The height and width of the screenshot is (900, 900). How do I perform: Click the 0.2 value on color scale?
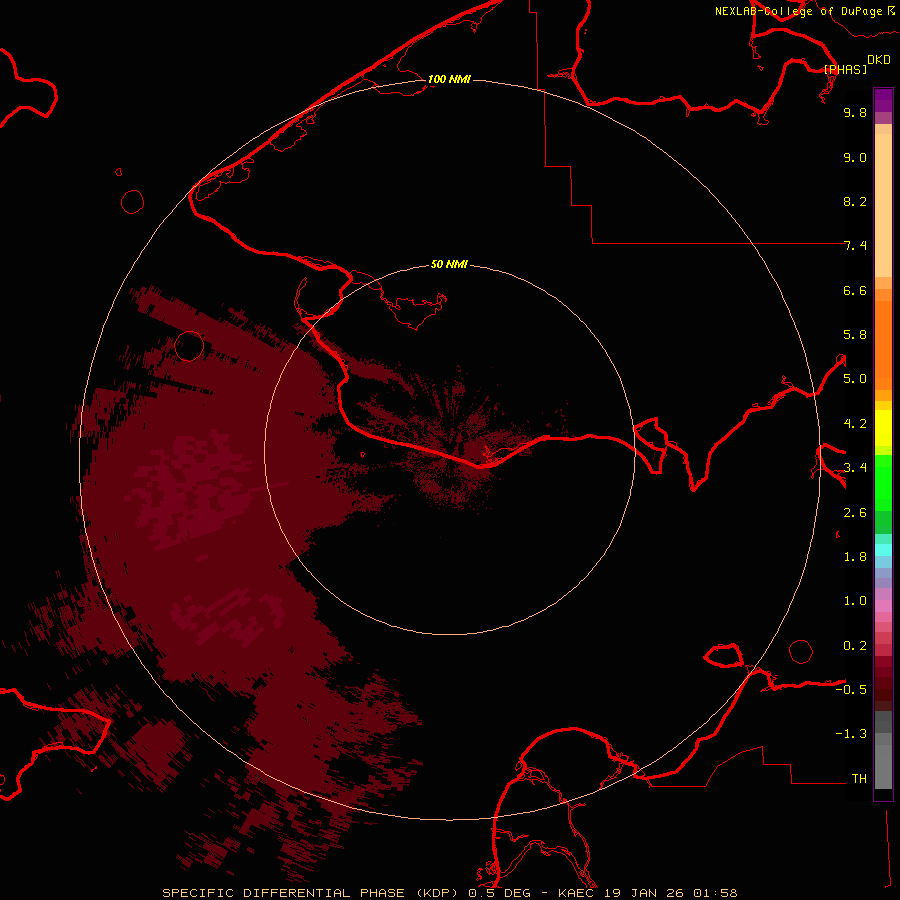(855, 646)
